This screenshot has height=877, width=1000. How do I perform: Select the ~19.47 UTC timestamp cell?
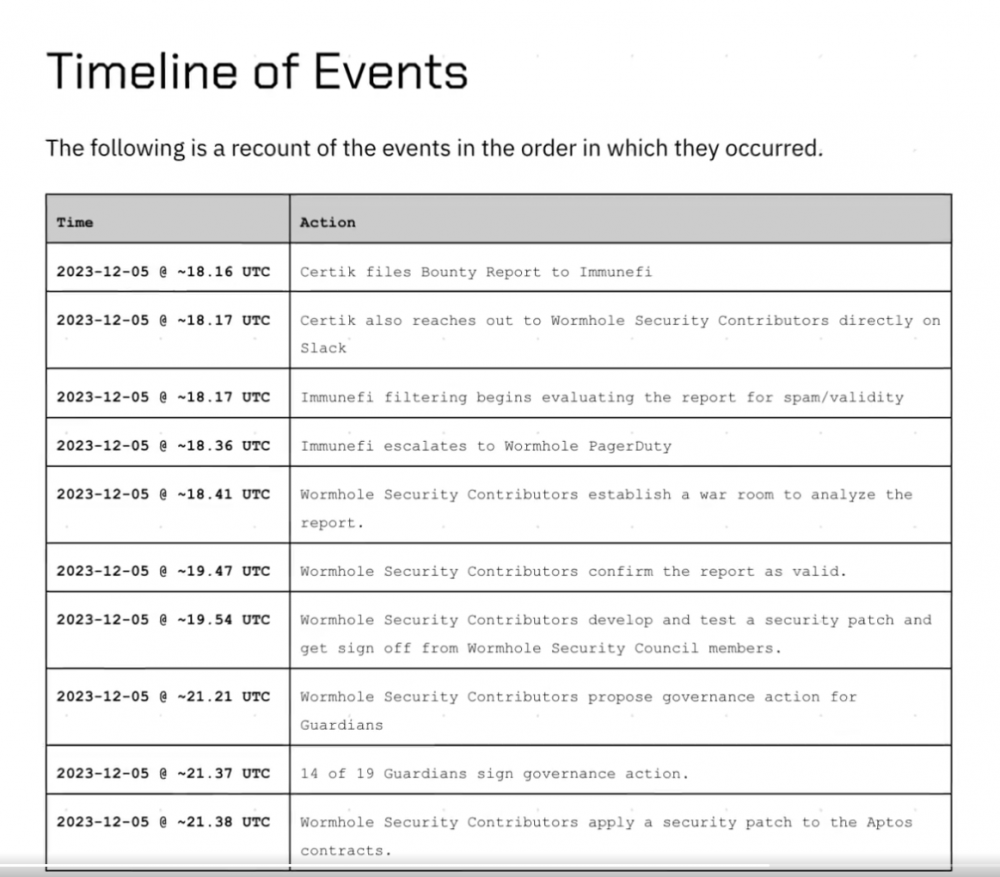coord(168,568)
